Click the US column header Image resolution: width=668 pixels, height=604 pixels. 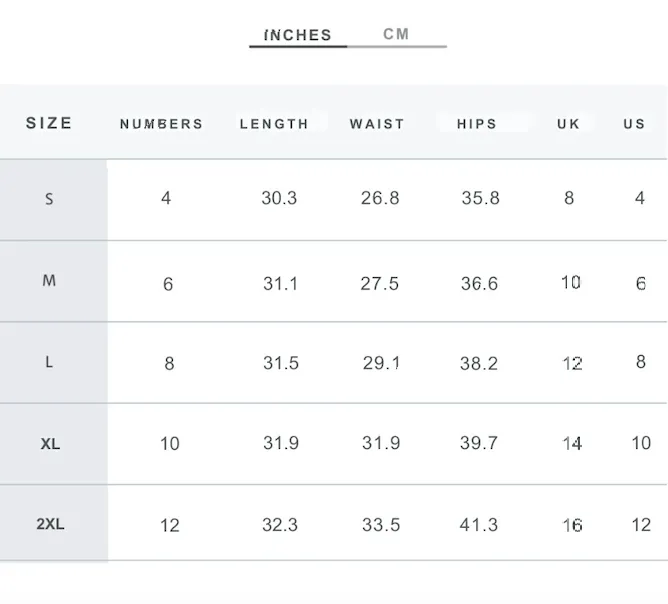pos(634,124)
